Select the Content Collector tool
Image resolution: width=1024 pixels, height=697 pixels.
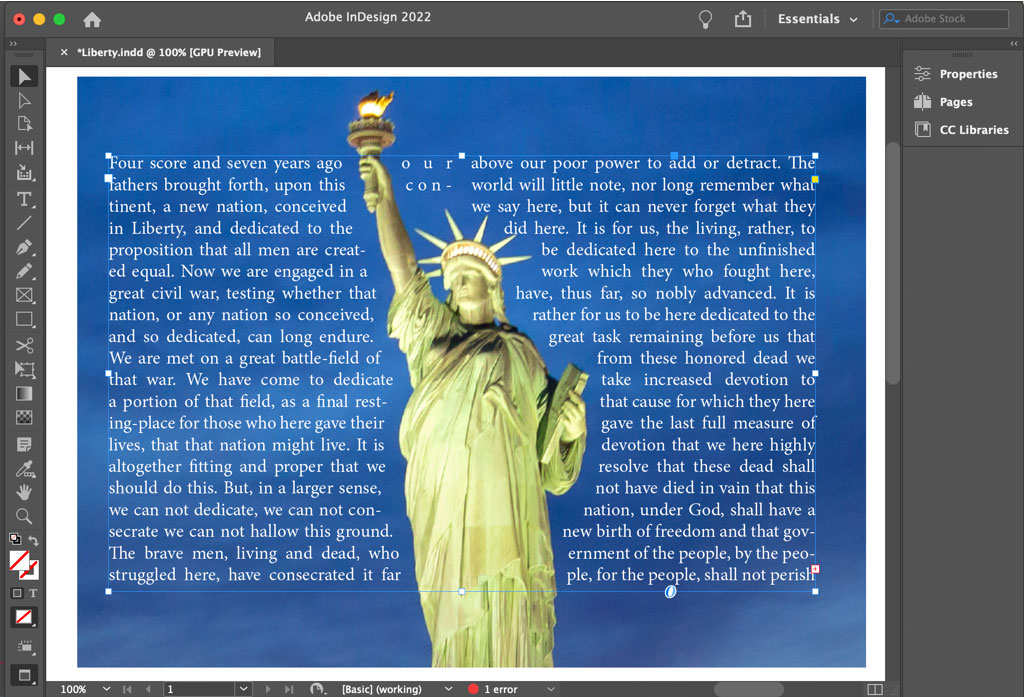click(24, 172)
